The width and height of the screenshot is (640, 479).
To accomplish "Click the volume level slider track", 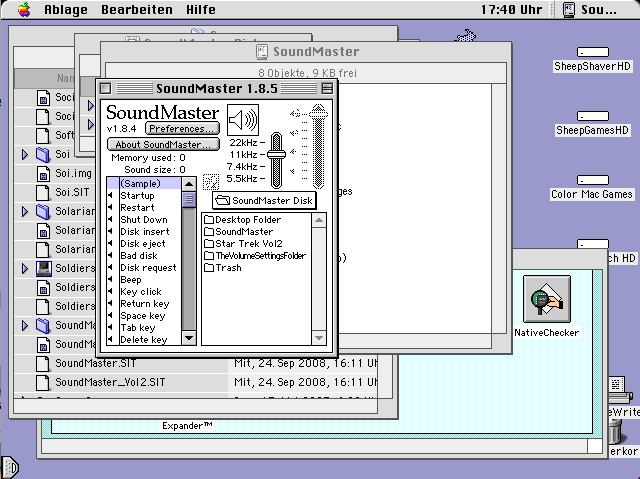I will pyautogui.click(x=318, y=151).
